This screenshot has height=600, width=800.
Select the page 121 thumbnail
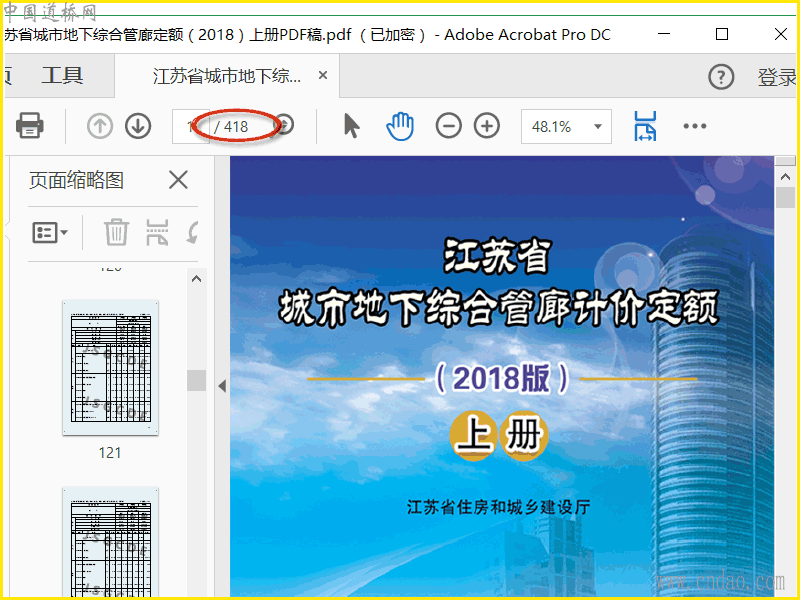[110, 367]
